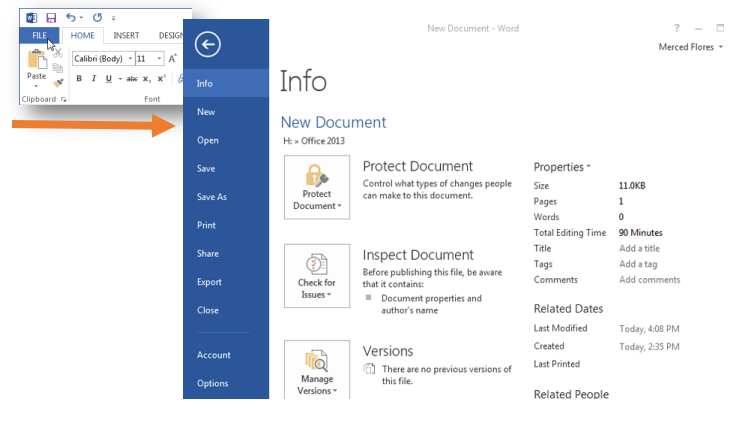735x432 pixels.
Task: Go back using the Backstage arrow
Action: pyautogui.click(x=207, y=43)
